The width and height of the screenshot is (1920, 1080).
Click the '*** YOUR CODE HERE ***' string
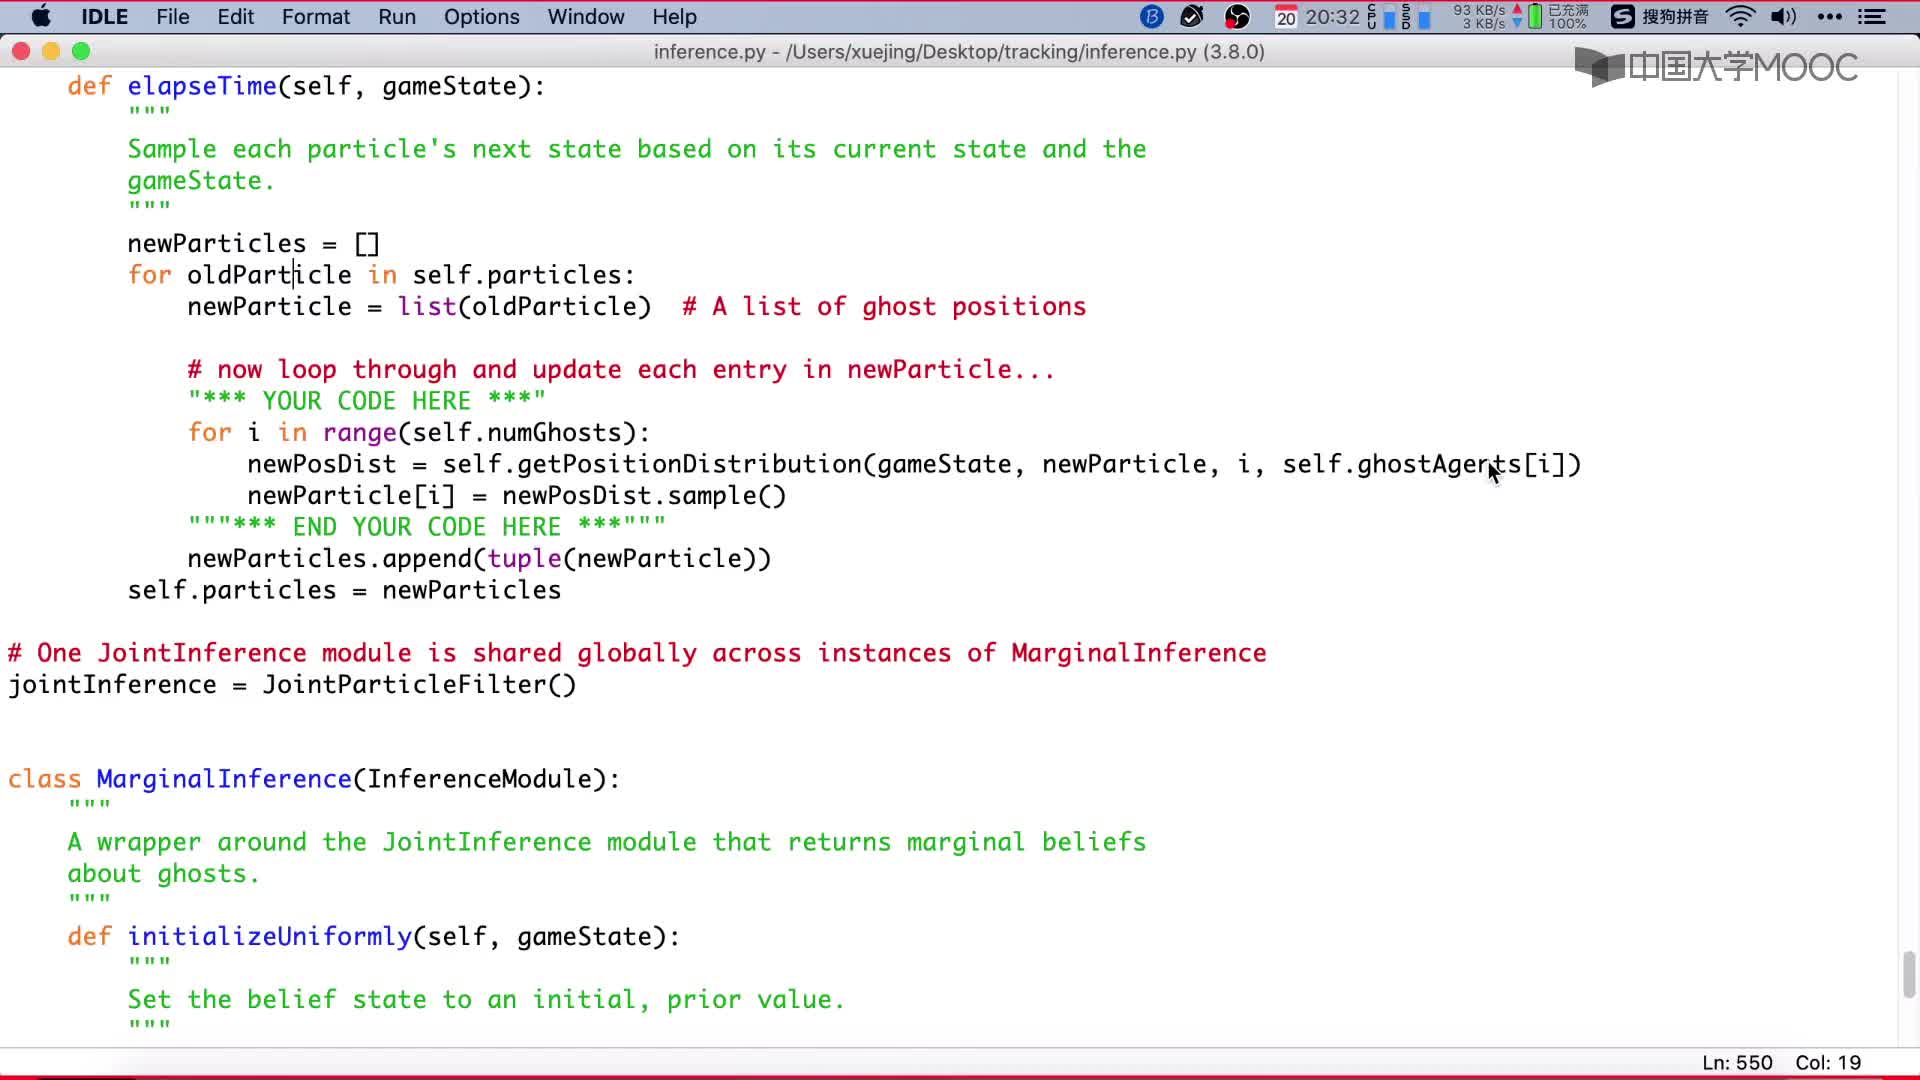367,400
